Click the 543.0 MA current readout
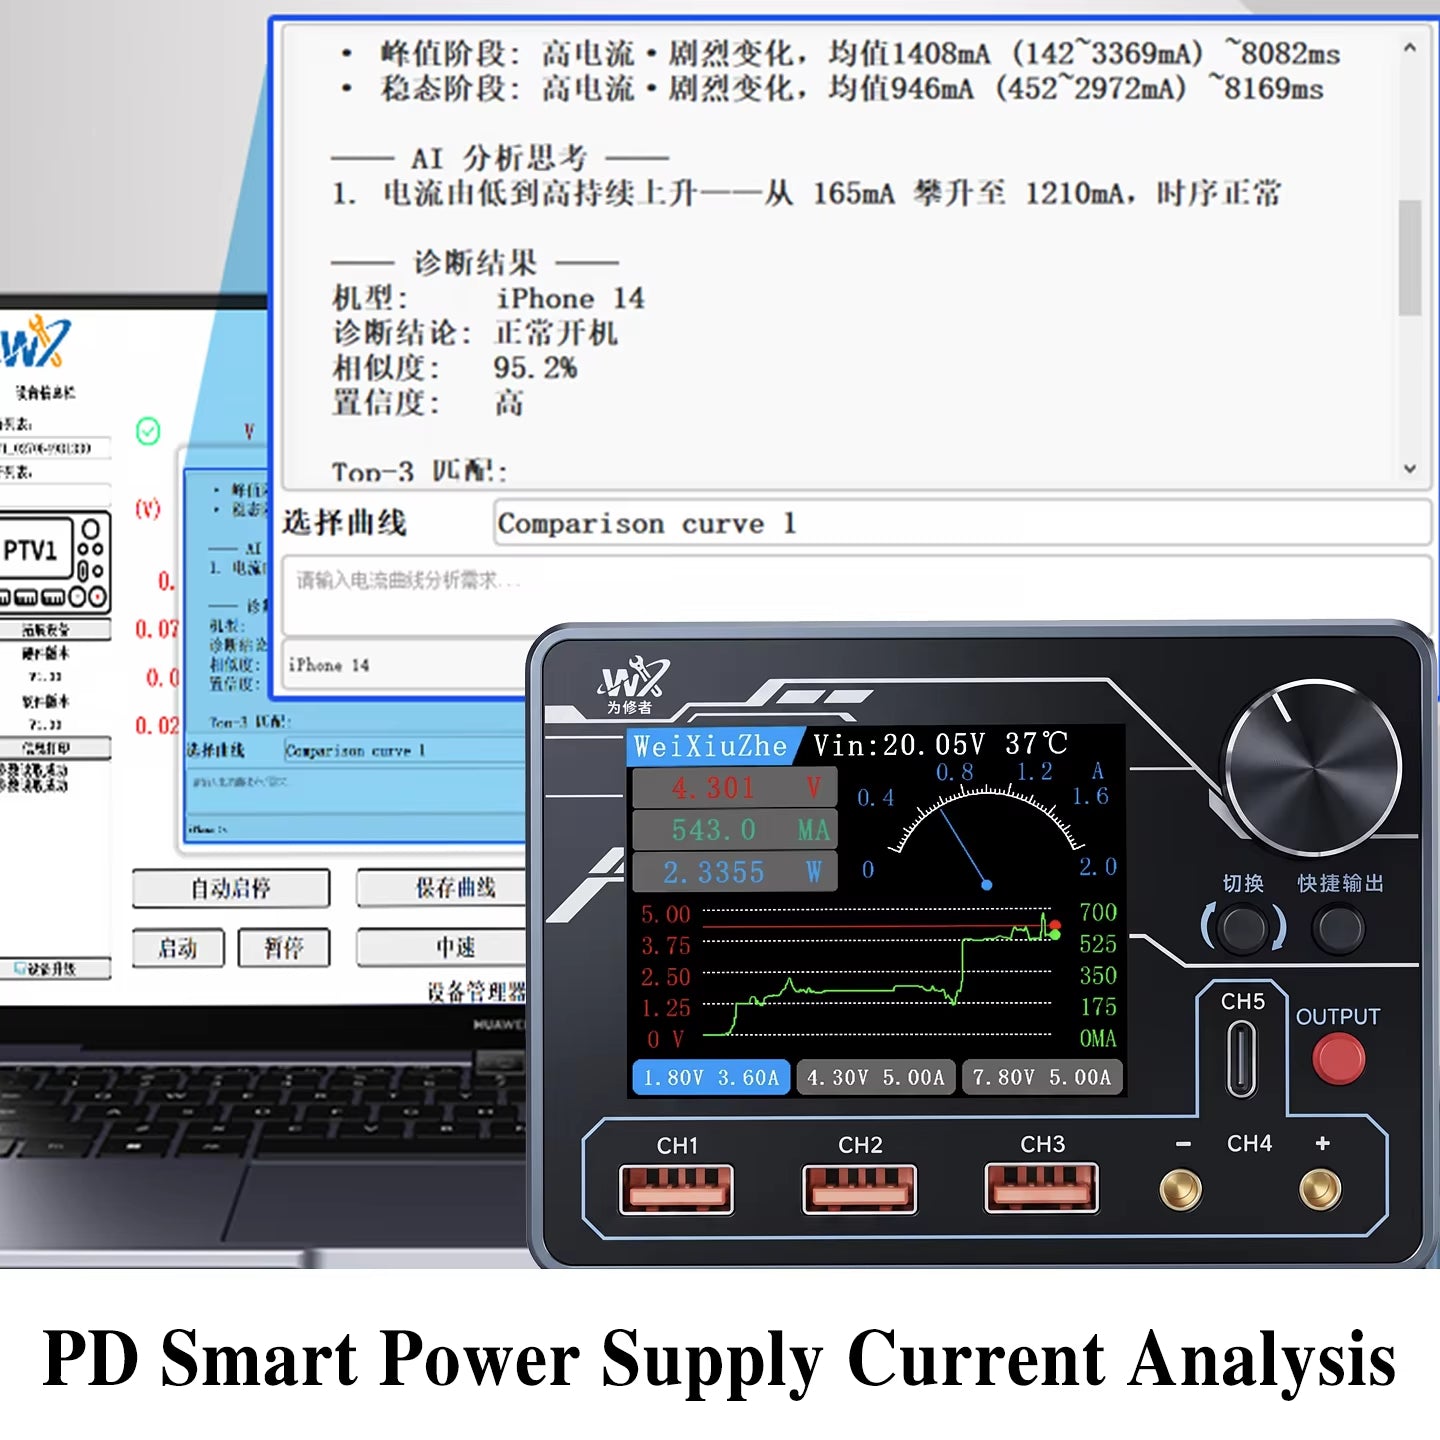Viewport: 1440px width, 1440px height. click(x=734, y=830)
